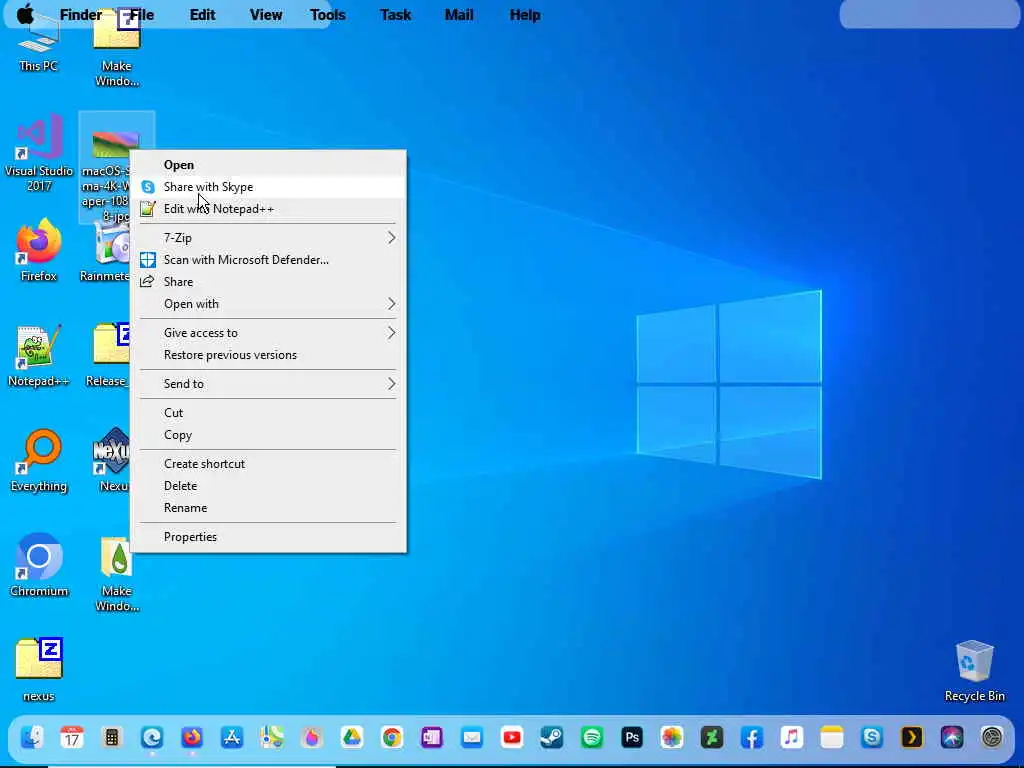Expand the Open with submenu
The image size is (1024, 768).
pos(268,304)
